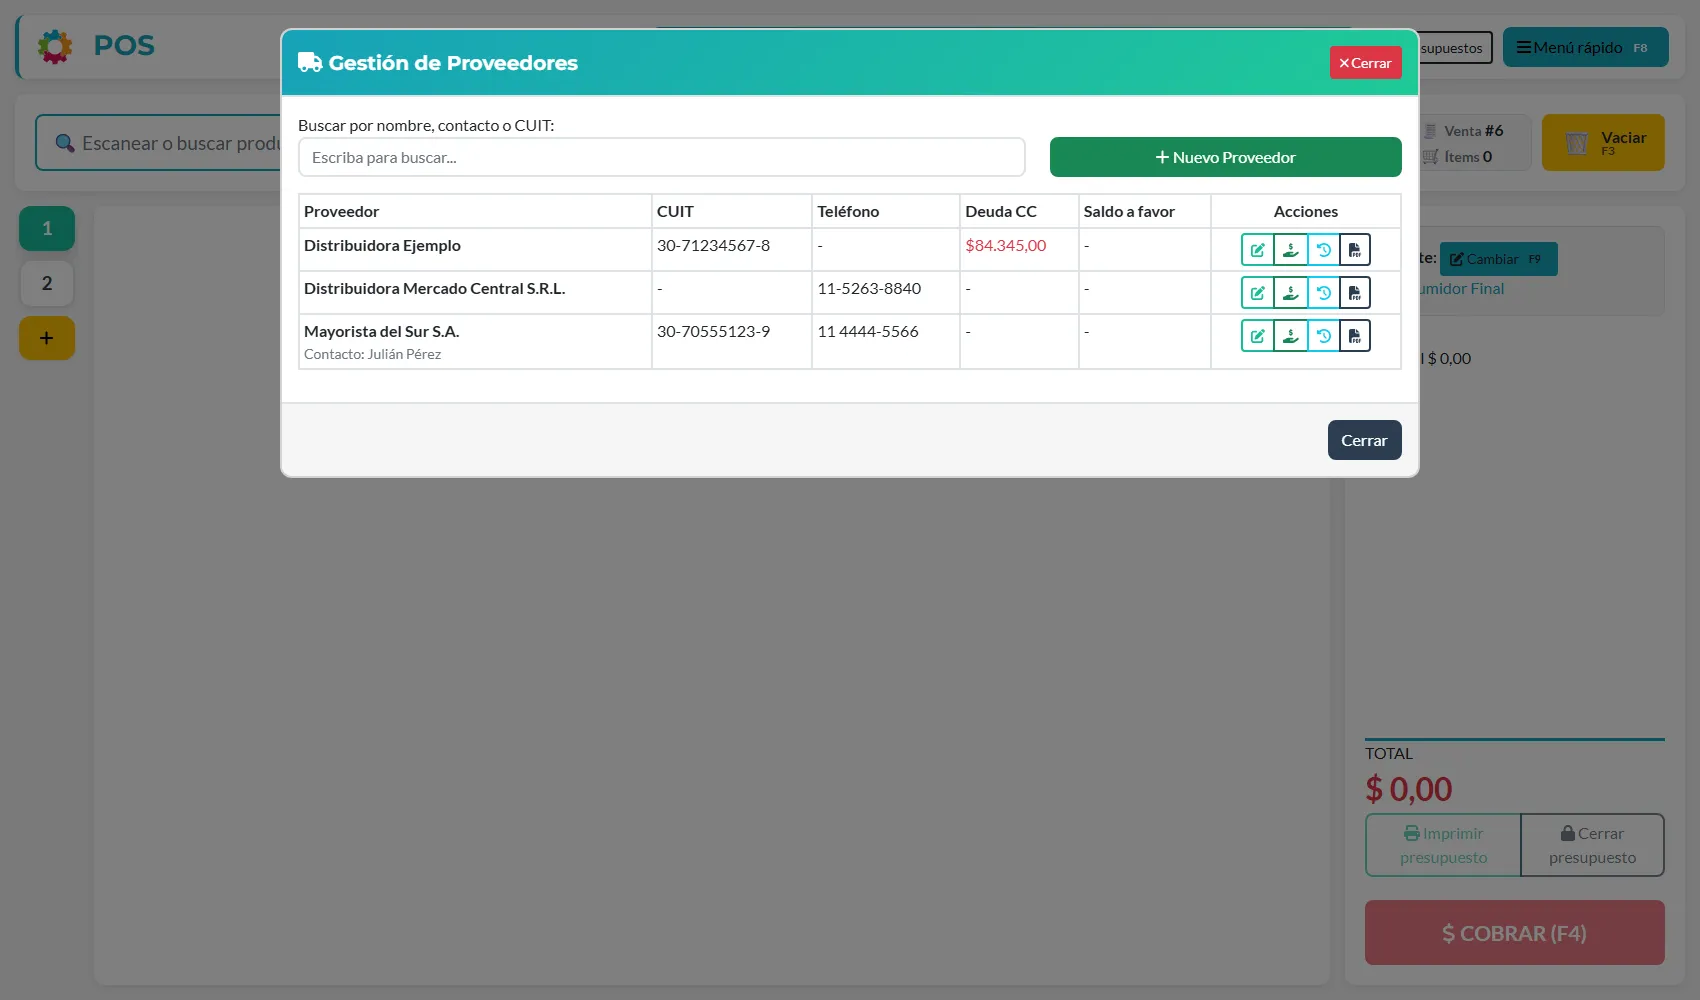
Task: Select CUIT 30-71234567-8
Action: click(713, 245)
